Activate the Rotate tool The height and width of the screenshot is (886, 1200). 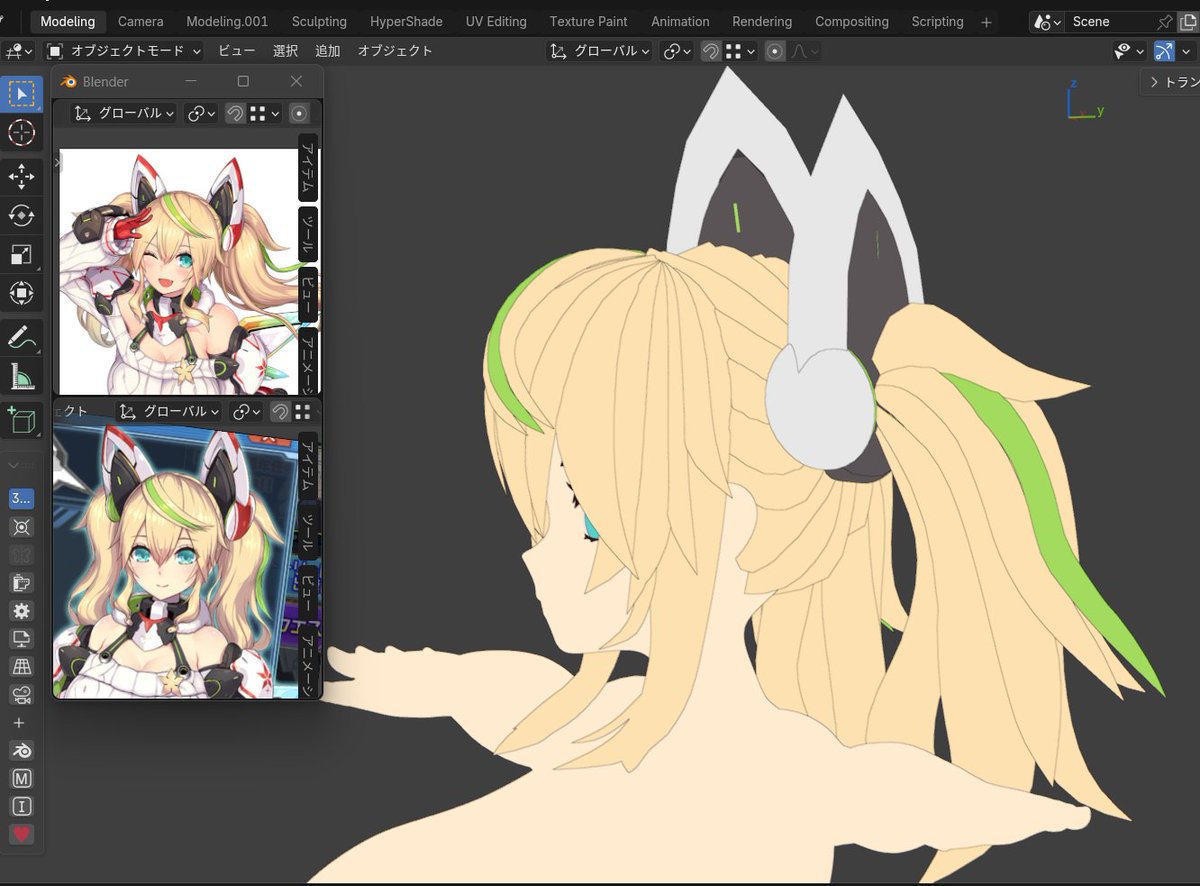tap(22, 215)
